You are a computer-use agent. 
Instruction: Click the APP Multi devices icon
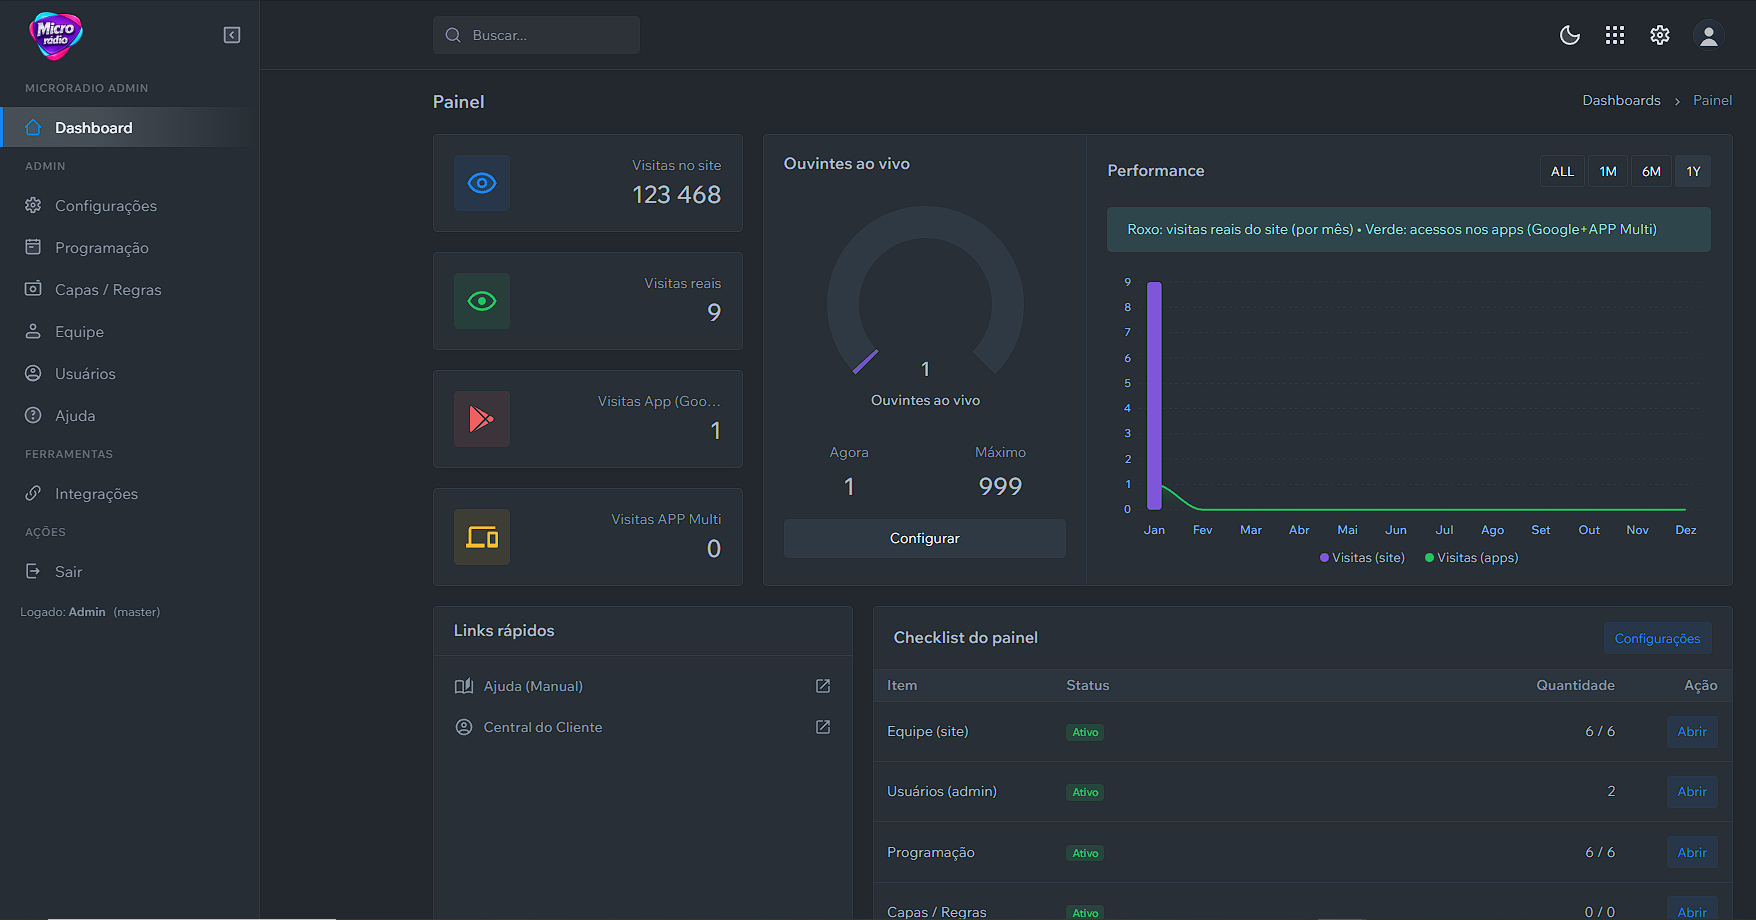pyautogui.click(x=482, y=537)
